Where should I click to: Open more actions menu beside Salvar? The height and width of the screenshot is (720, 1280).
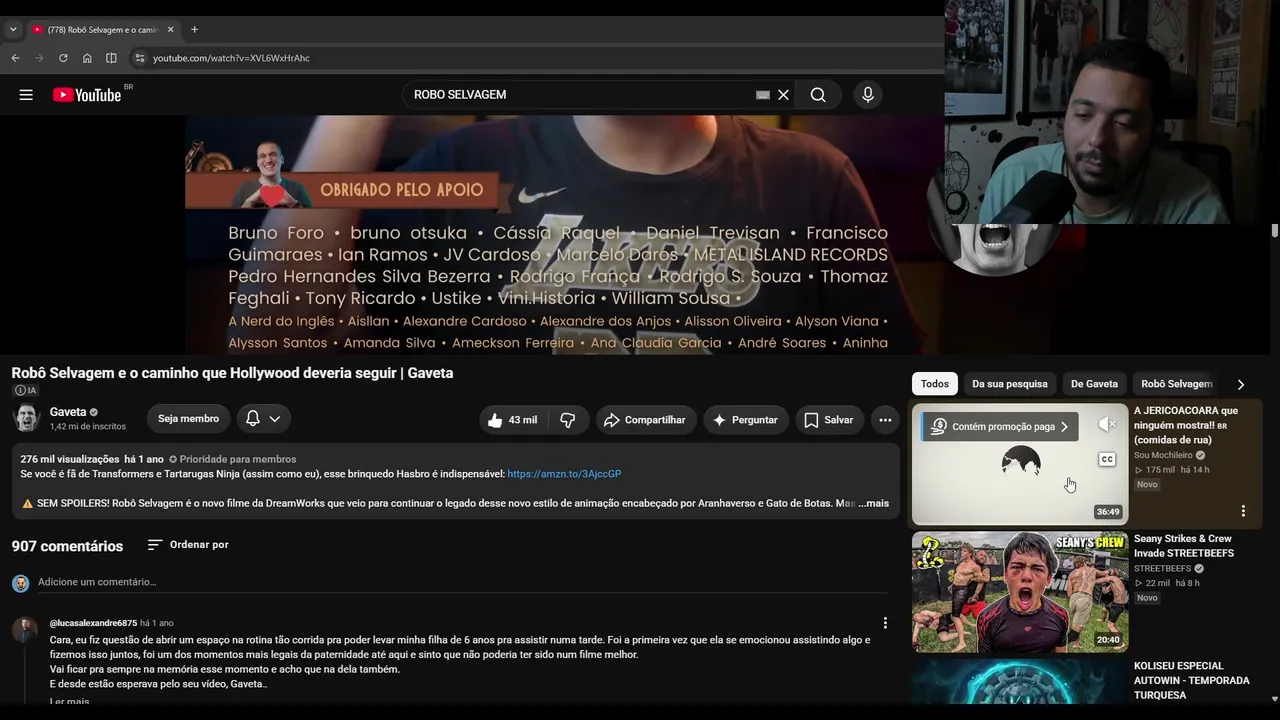click(x=885, y=420)
